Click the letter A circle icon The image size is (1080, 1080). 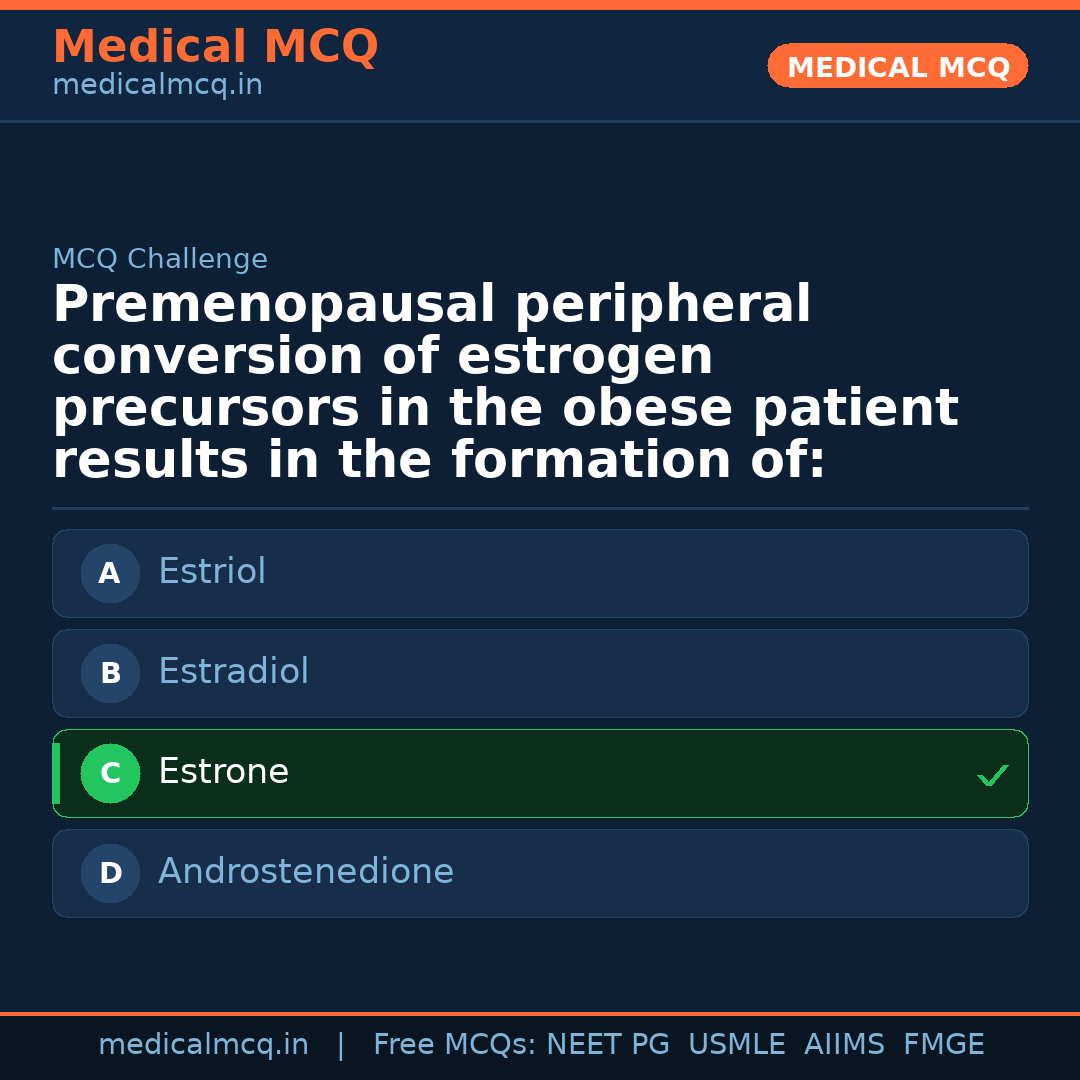[110, 573]
